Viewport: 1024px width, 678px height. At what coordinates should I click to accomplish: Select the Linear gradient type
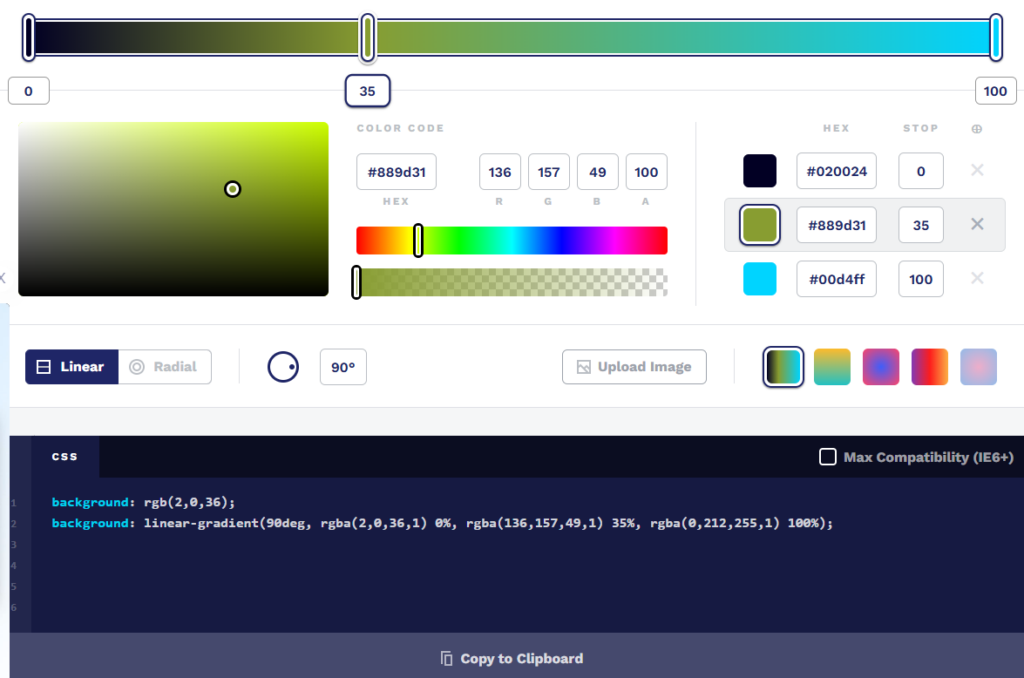[71, 367]
